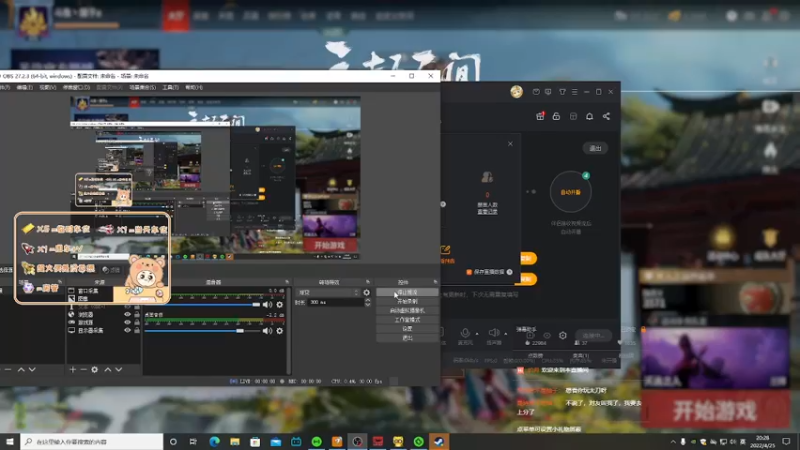Open gift box icon in streaming app

tap(540, 116)
